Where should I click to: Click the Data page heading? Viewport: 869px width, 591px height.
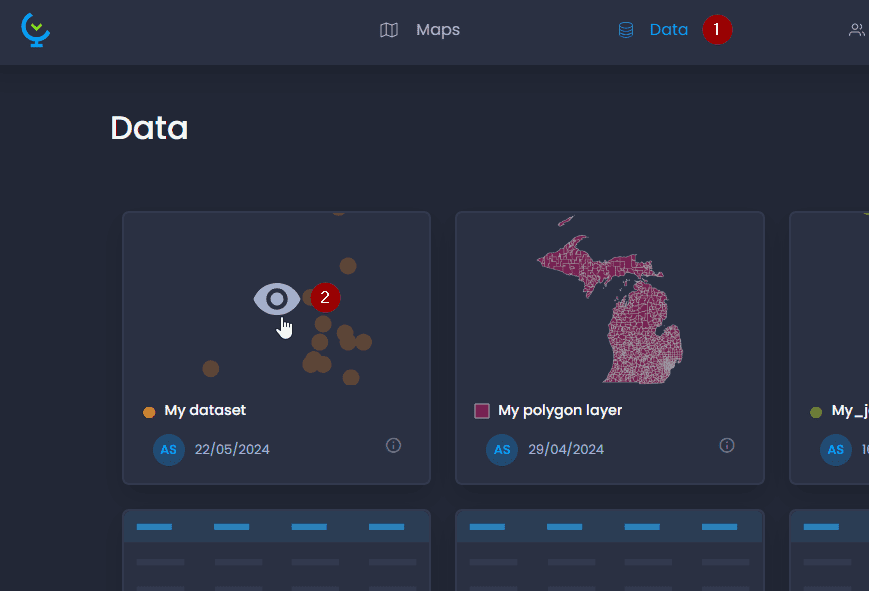coord(149,128)
